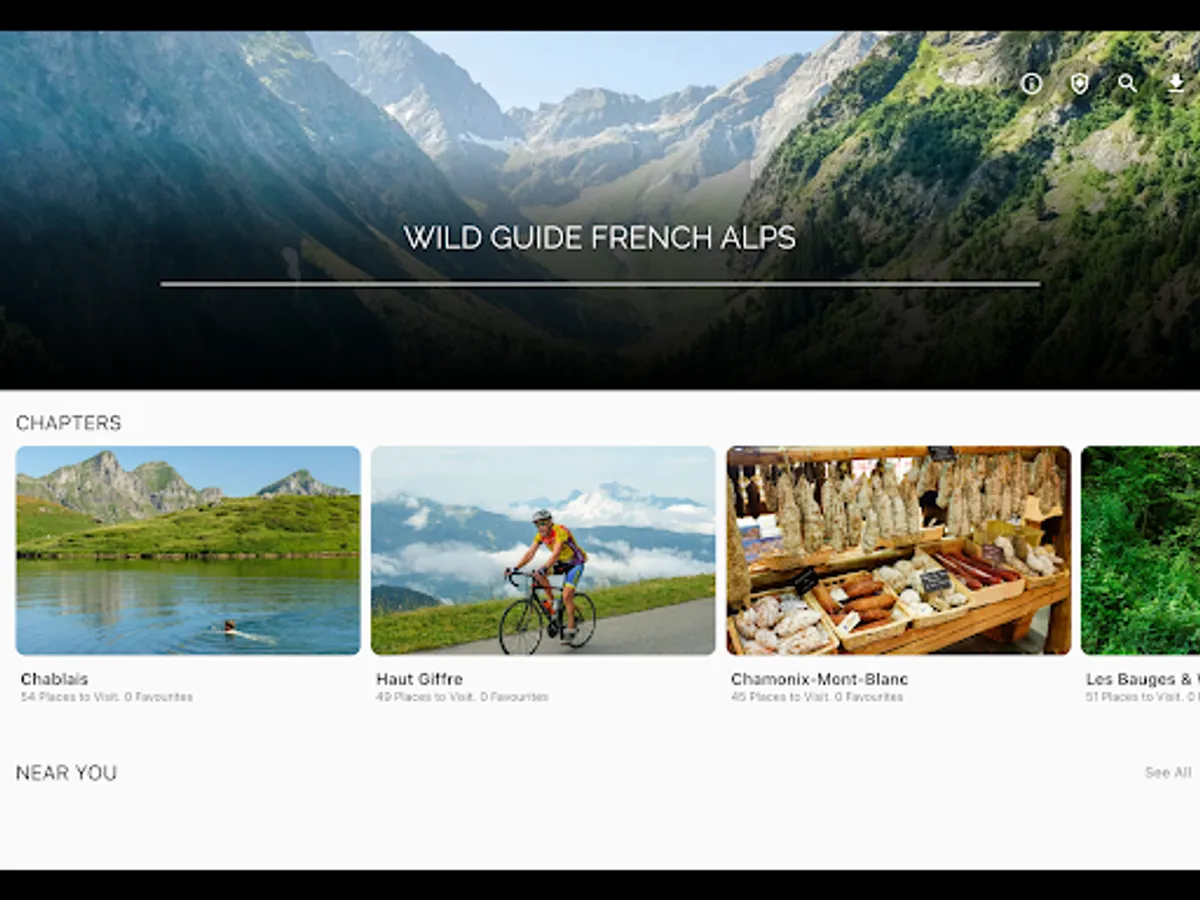Select the Chamonix-Mont-Blanc chapter title
The height and width of the screenshot is (900, 1200).
(819, 679)
